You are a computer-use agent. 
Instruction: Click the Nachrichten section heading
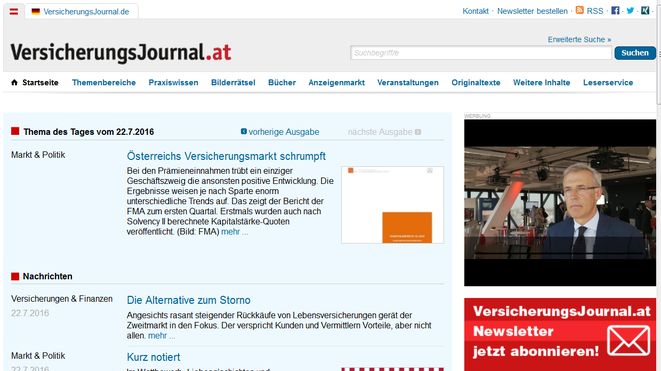click(47, 276)
